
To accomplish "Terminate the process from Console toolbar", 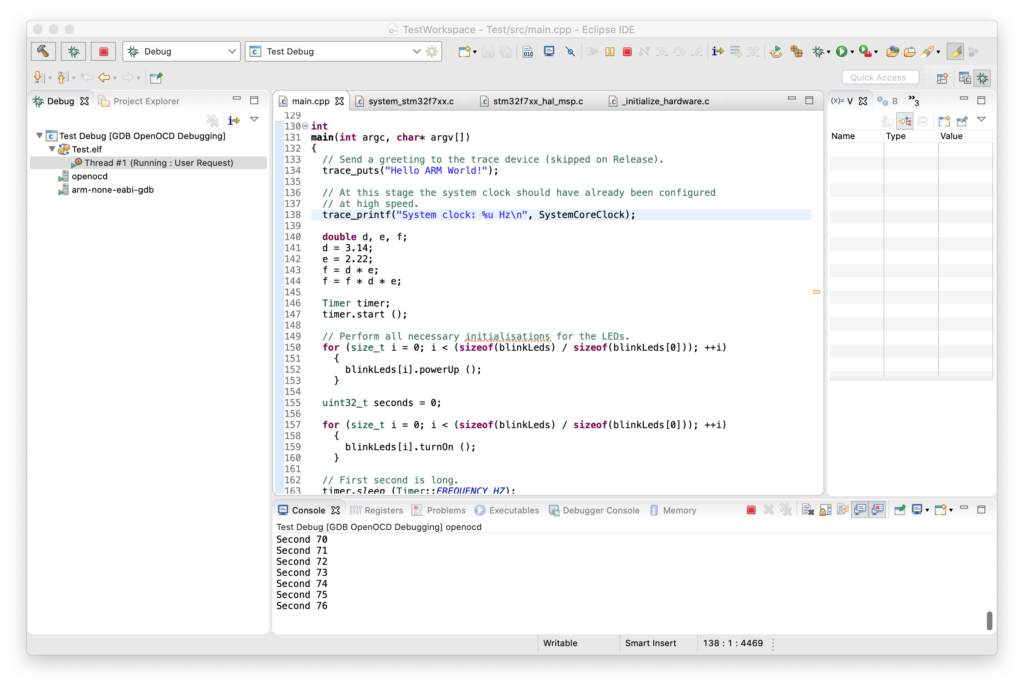I will coord(751,510).
